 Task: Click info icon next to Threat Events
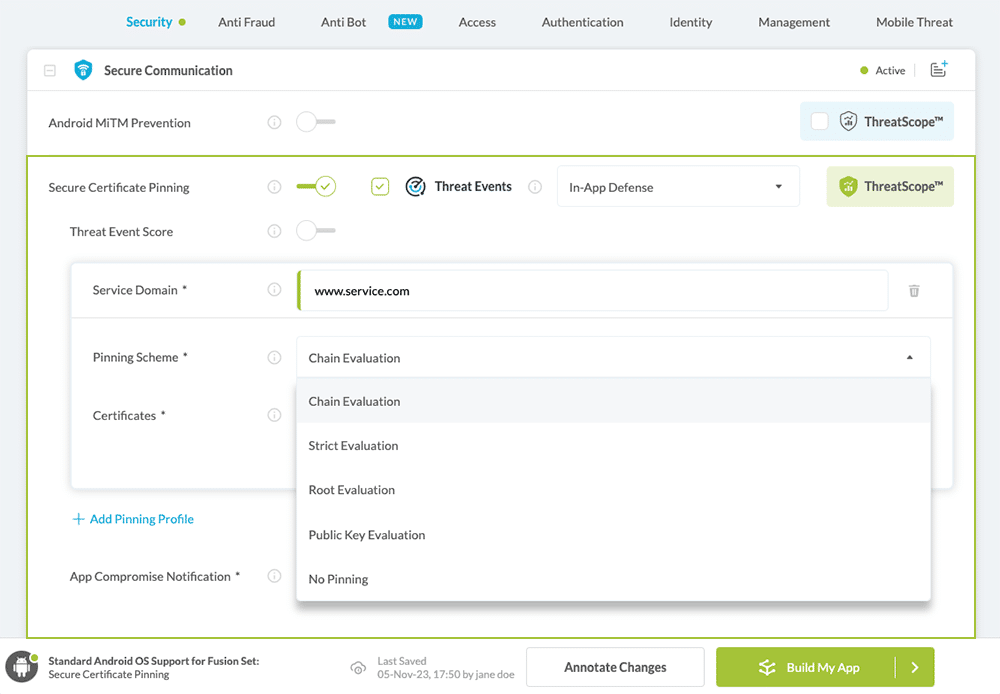(x=535, y=187)
